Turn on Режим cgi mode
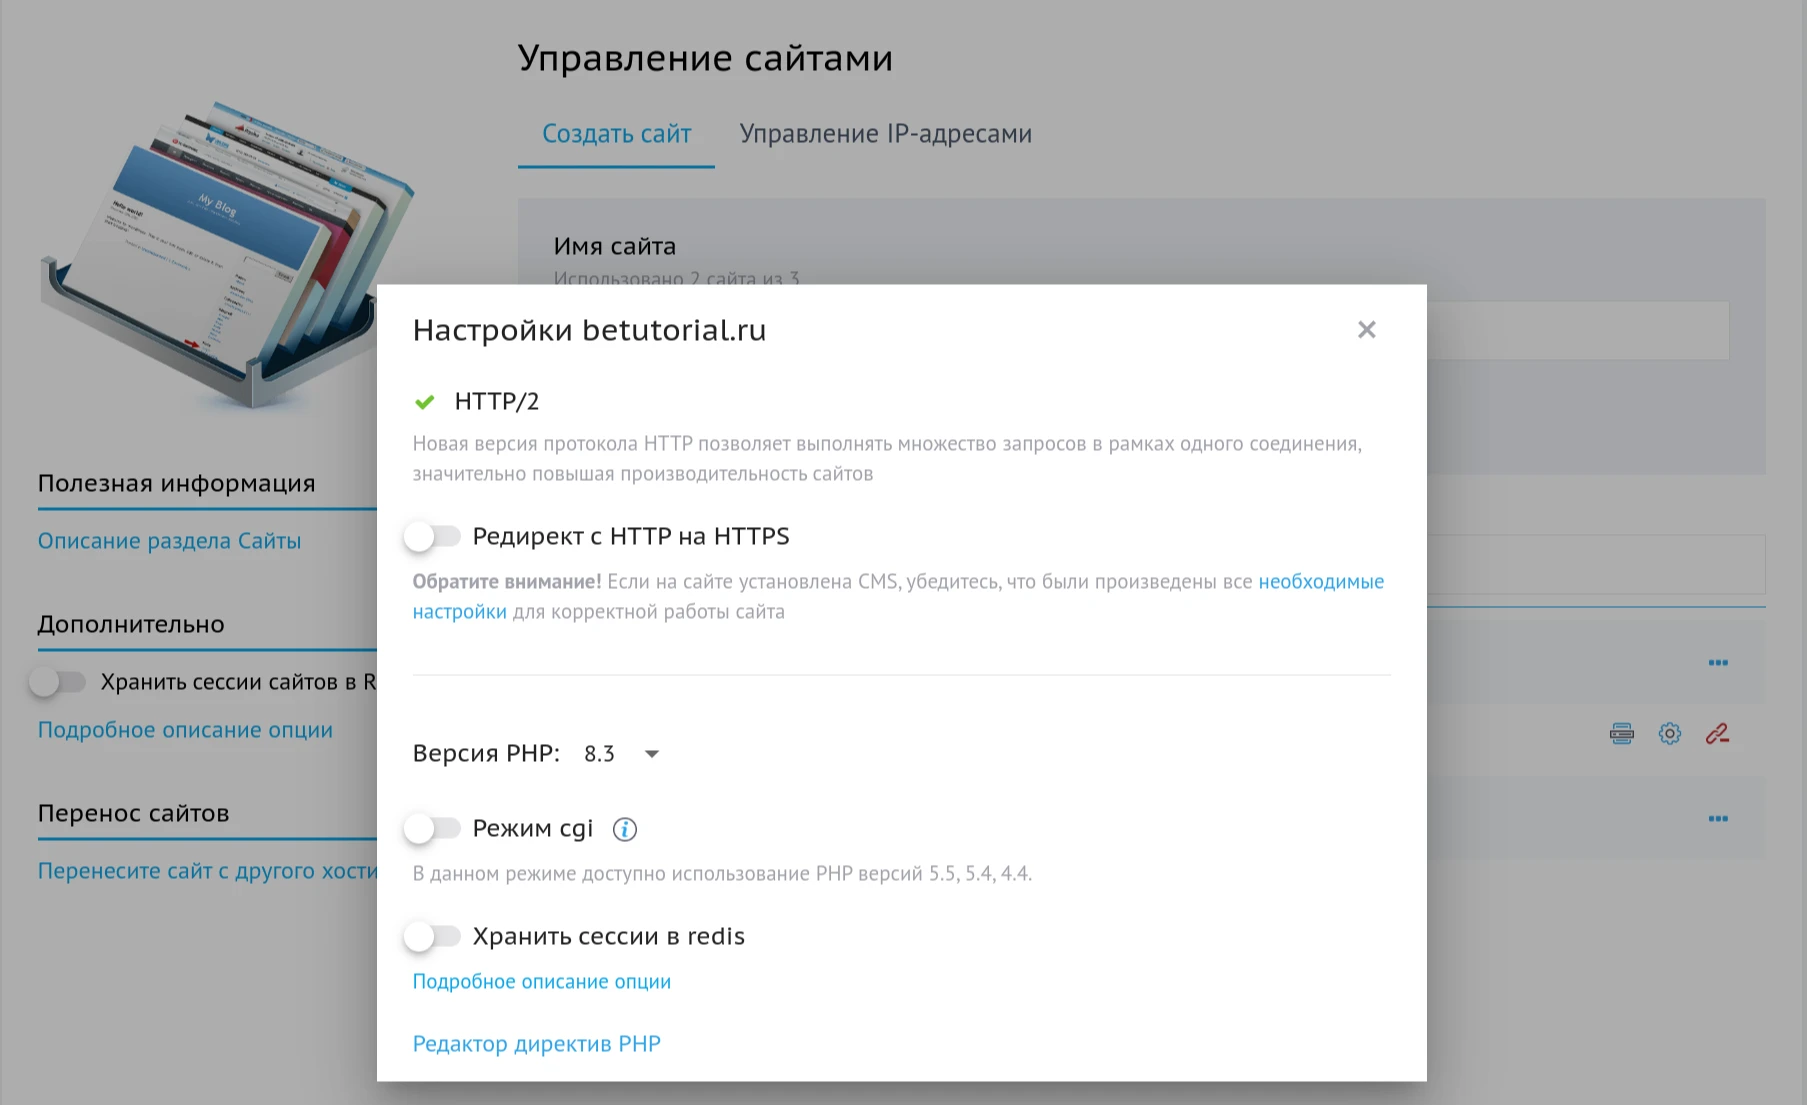Viewport: 1807px width, 1105px height. 434,828
